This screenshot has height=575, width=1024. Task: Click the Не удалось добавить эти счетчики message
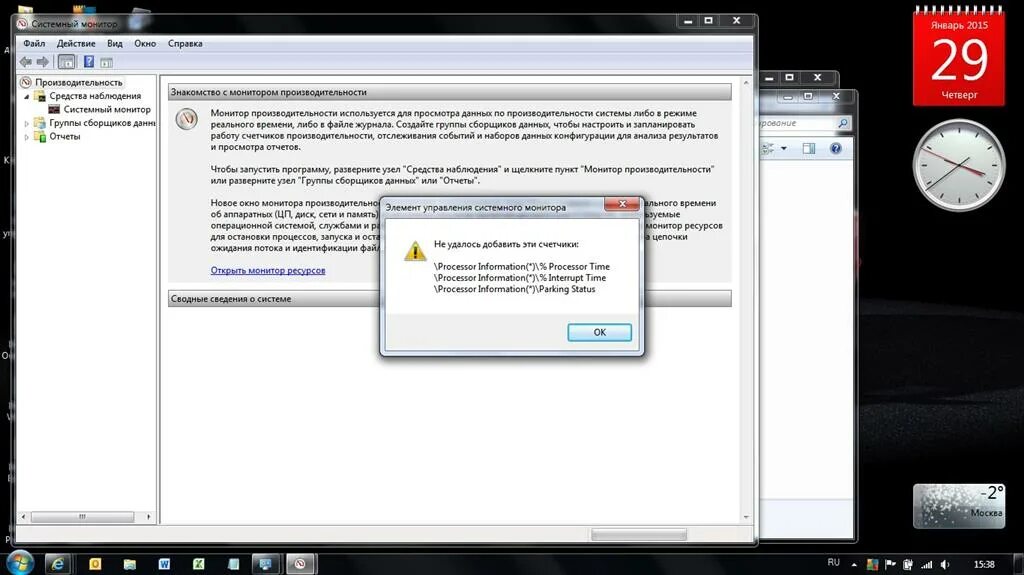coord(506,244)
